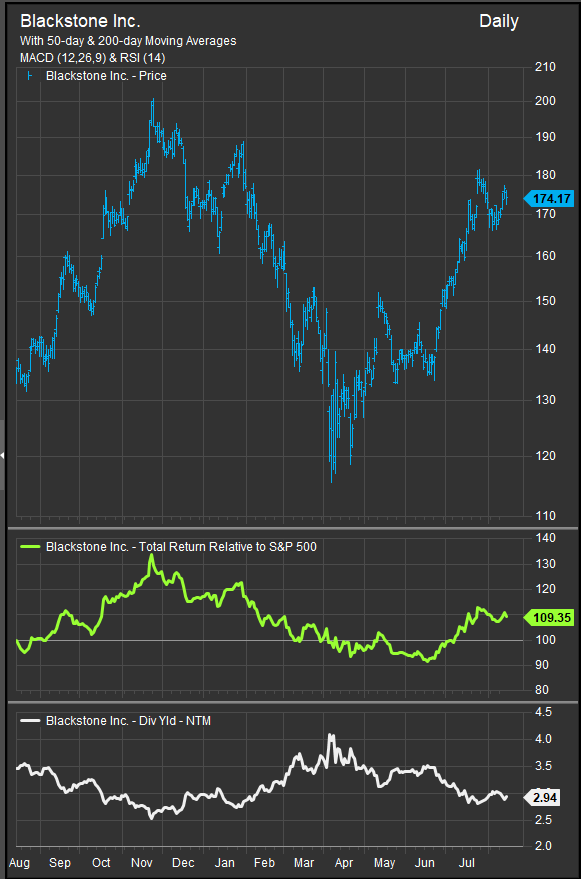Screen dimensions: 581x879
Task: Click the 2.5 dividend yield axis label
Action: coord(545,821)
